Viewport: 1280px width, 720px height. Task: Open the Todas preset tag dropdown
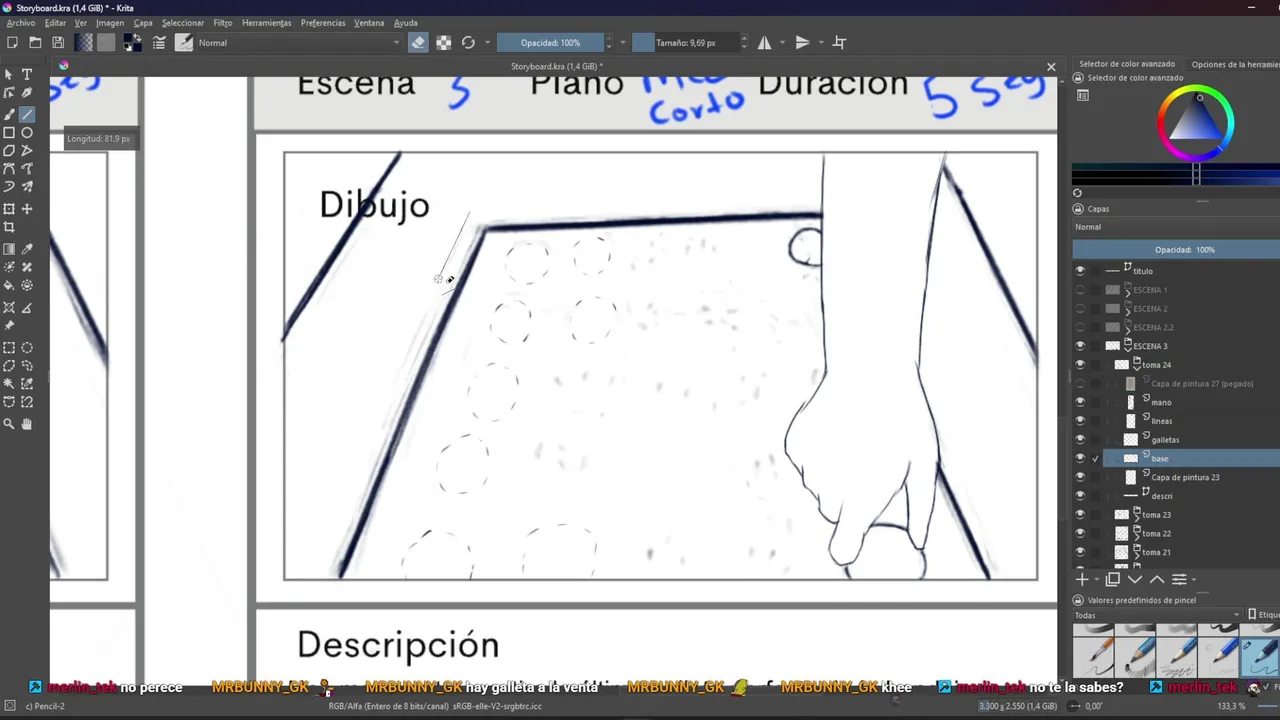coord(1157,615)
